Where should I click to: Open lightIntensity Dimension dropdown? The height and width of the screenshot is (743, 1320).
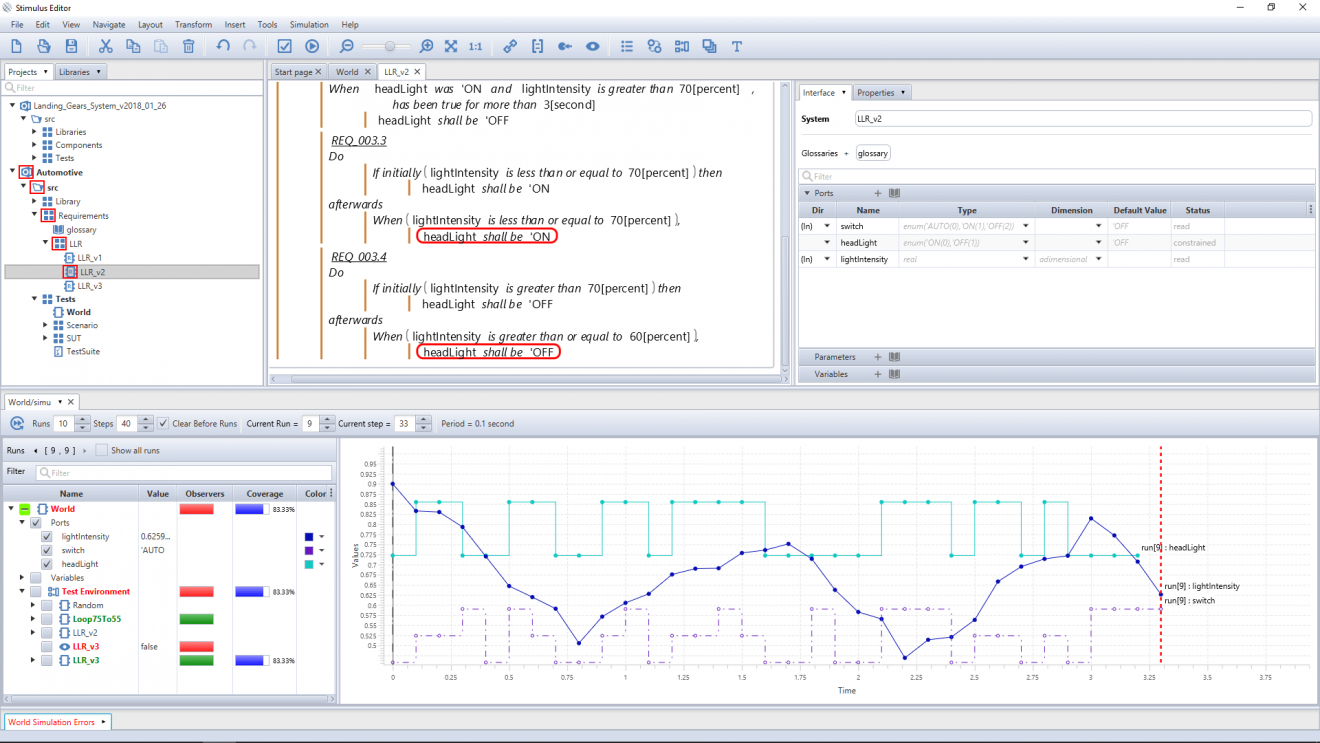[1099, 259]
